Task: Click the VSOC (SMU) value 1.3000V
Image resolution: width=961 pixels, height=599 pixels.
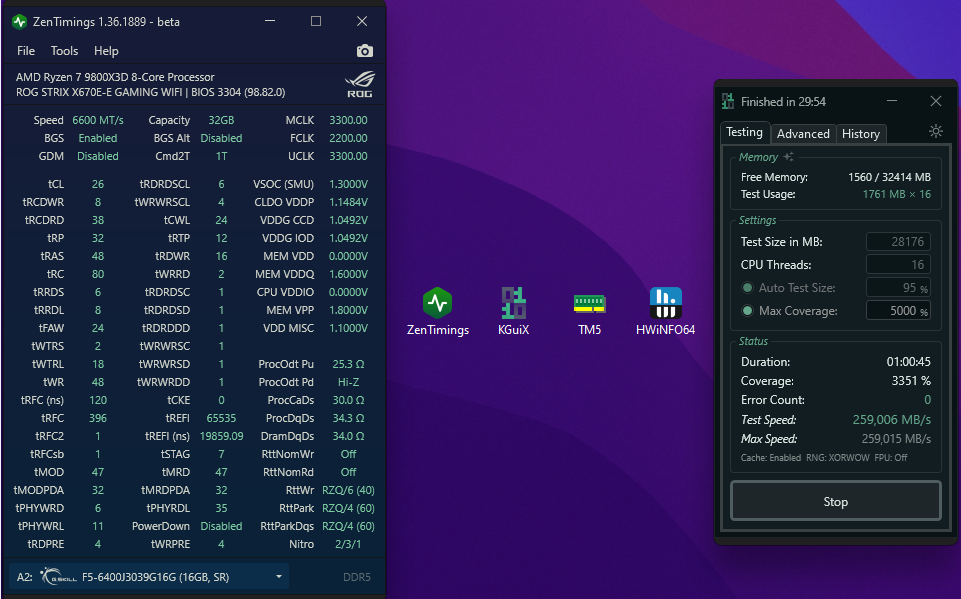Action: coord(348,184)
